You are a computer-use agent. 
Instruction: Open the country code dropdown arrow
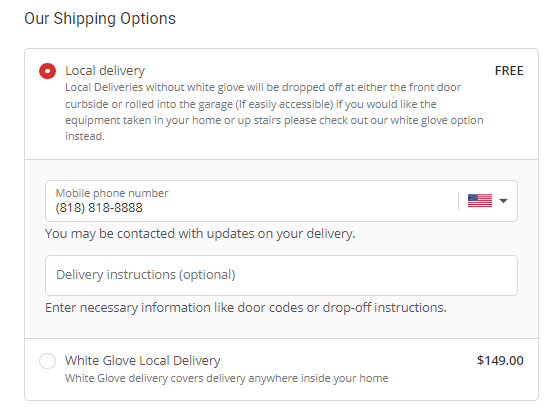coord(503,201)
